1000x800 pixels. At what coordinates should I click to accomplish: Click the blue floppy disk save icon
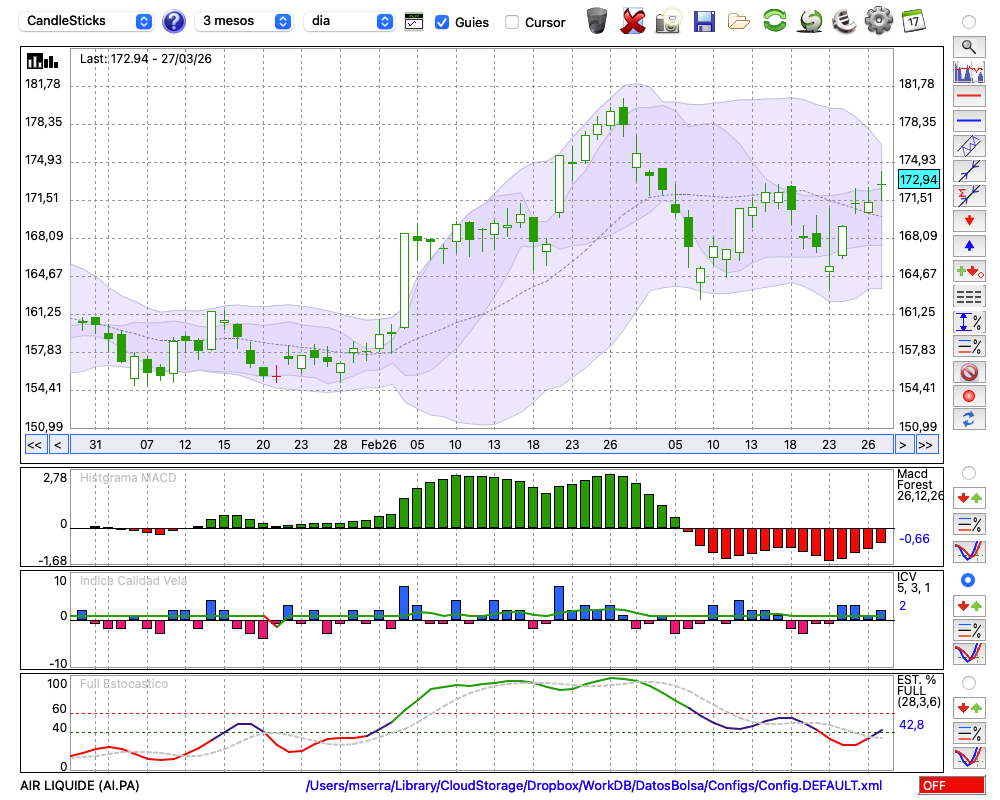point(704,20)
